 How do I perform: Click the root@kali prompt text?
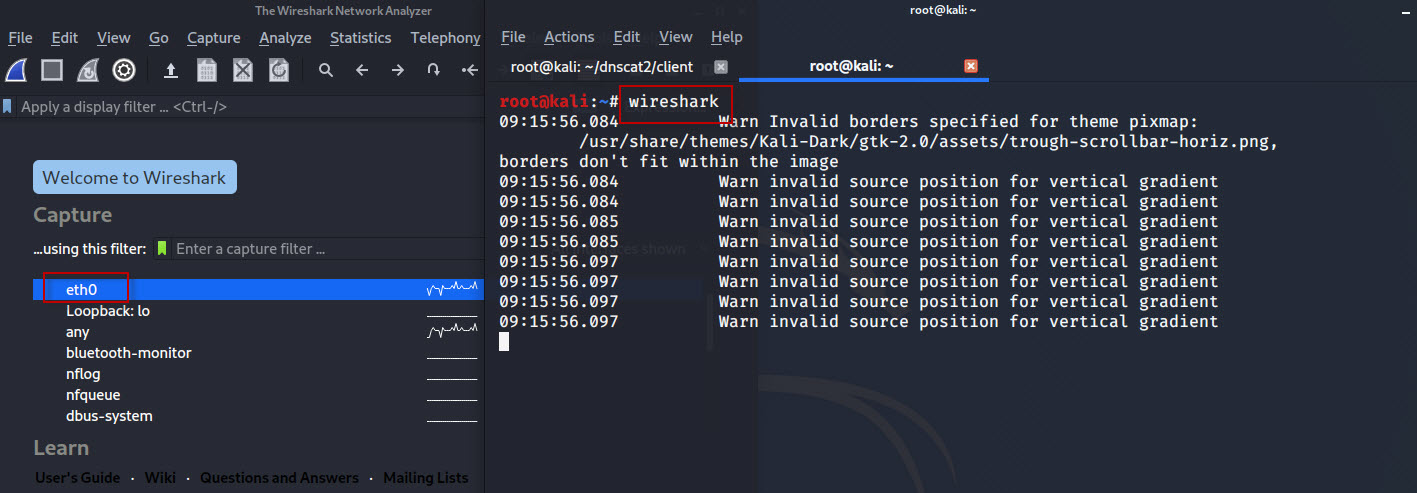tap(545, 102)
